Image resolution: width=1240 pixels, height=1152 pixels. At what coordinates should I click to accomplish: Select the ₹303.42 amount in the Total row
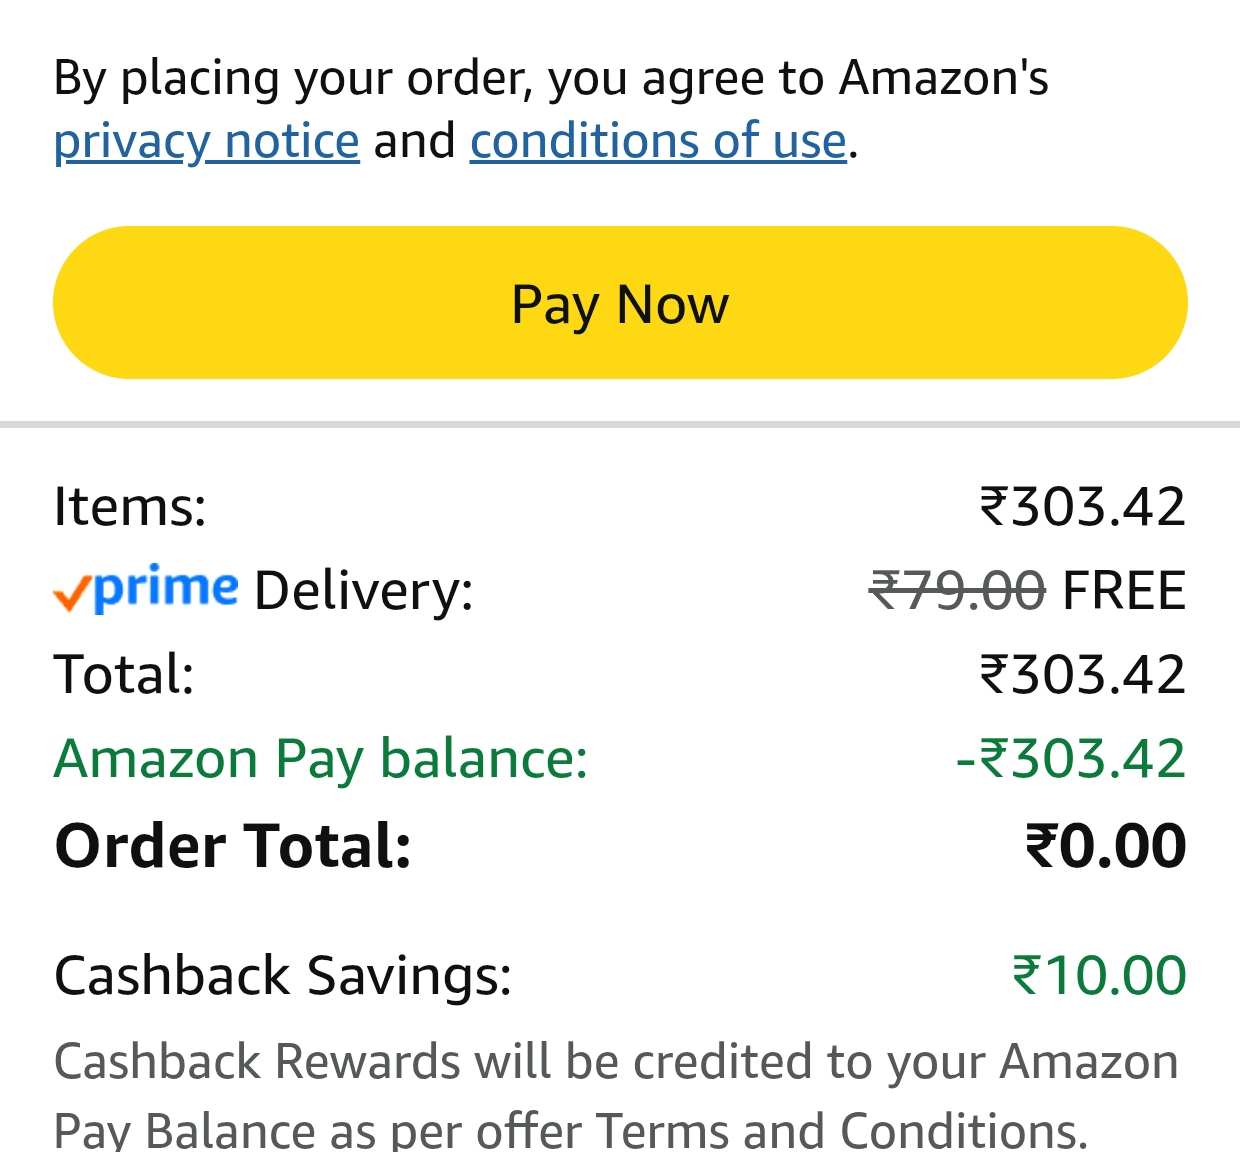pyautogui.click(x=1082, y=674)
